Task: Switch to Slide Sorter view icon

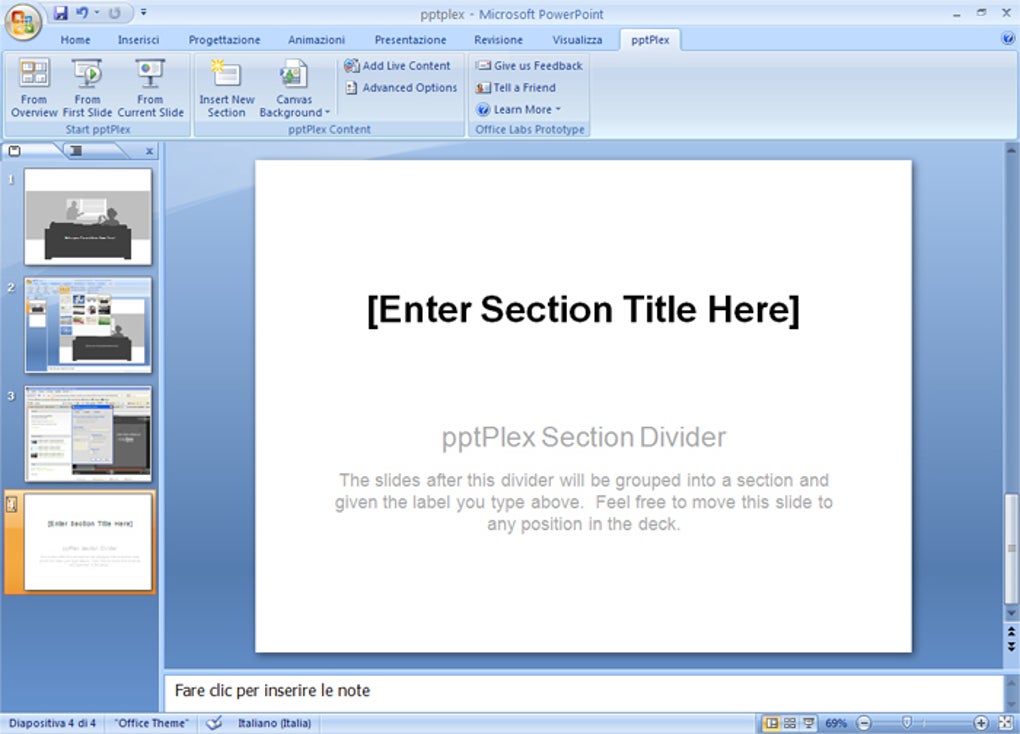Action: click(790, 723)
